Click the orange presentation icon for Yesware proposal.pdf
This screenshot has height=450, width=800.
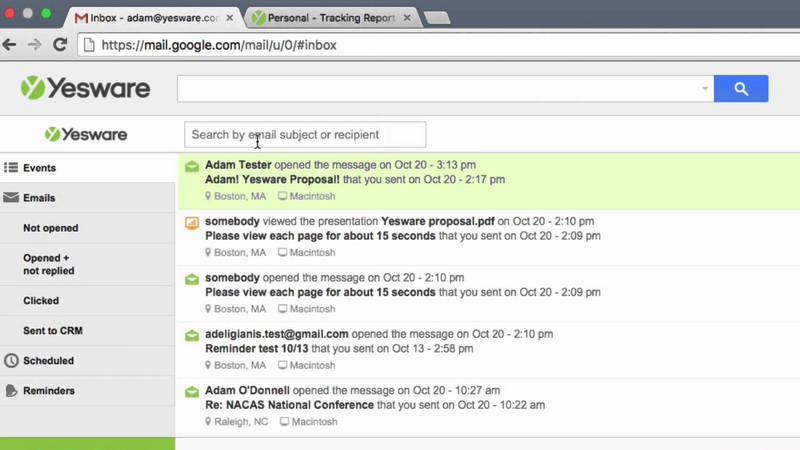(x=192, y=222)
